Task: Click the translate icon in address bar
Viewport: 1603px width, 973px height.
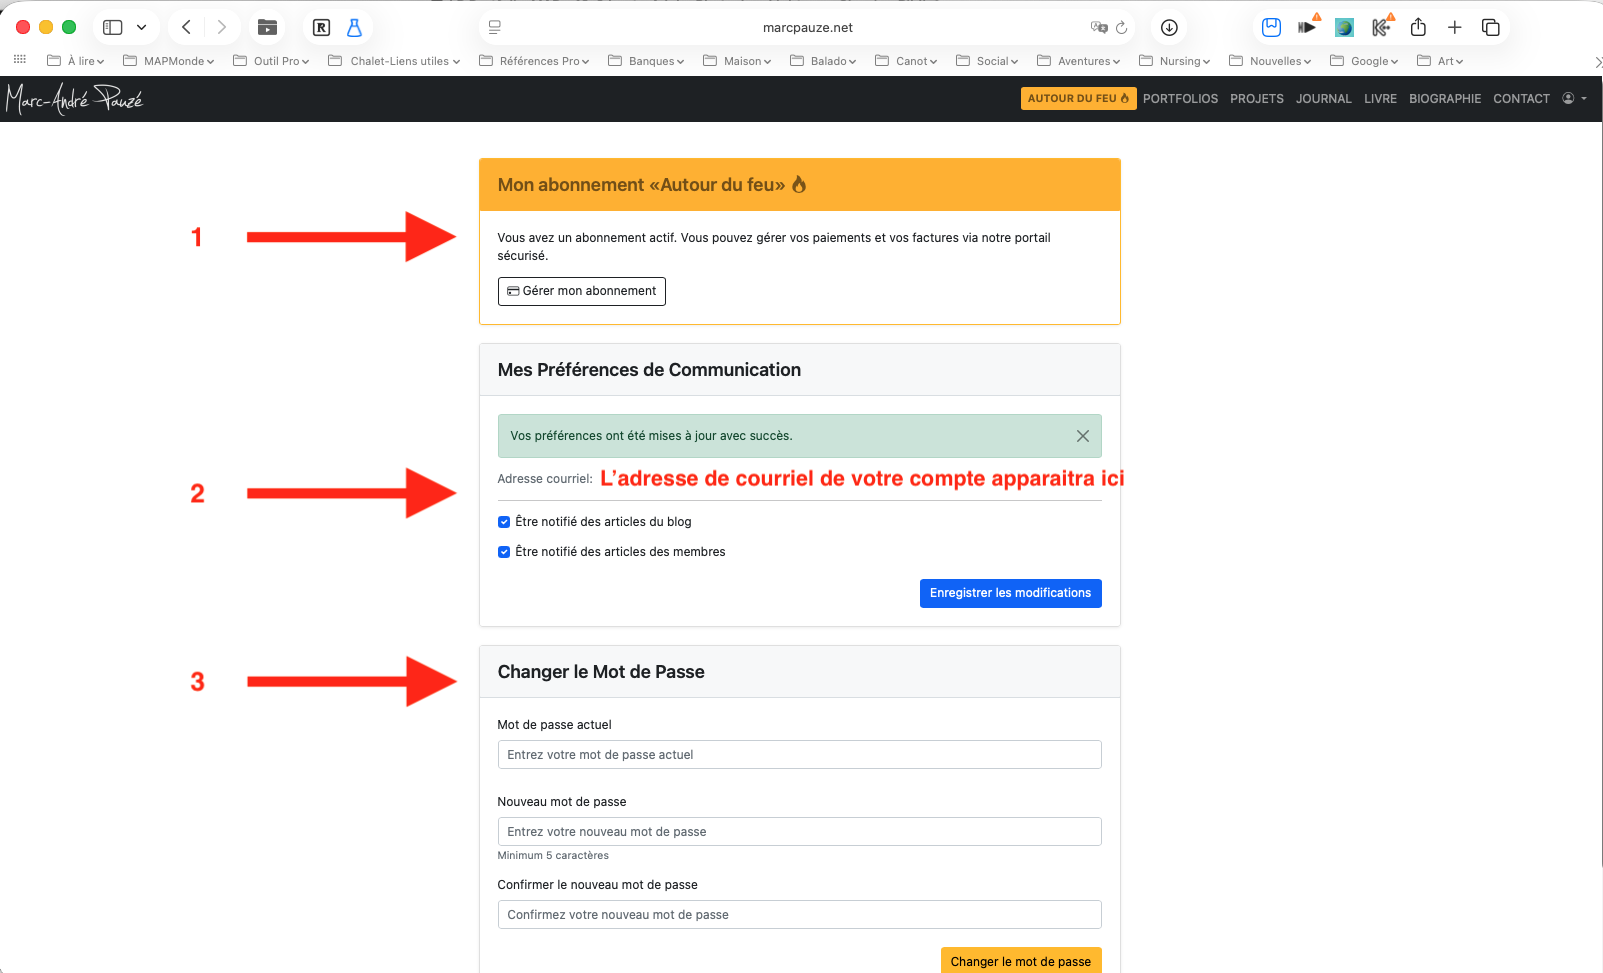Action: pos(1098,28)
